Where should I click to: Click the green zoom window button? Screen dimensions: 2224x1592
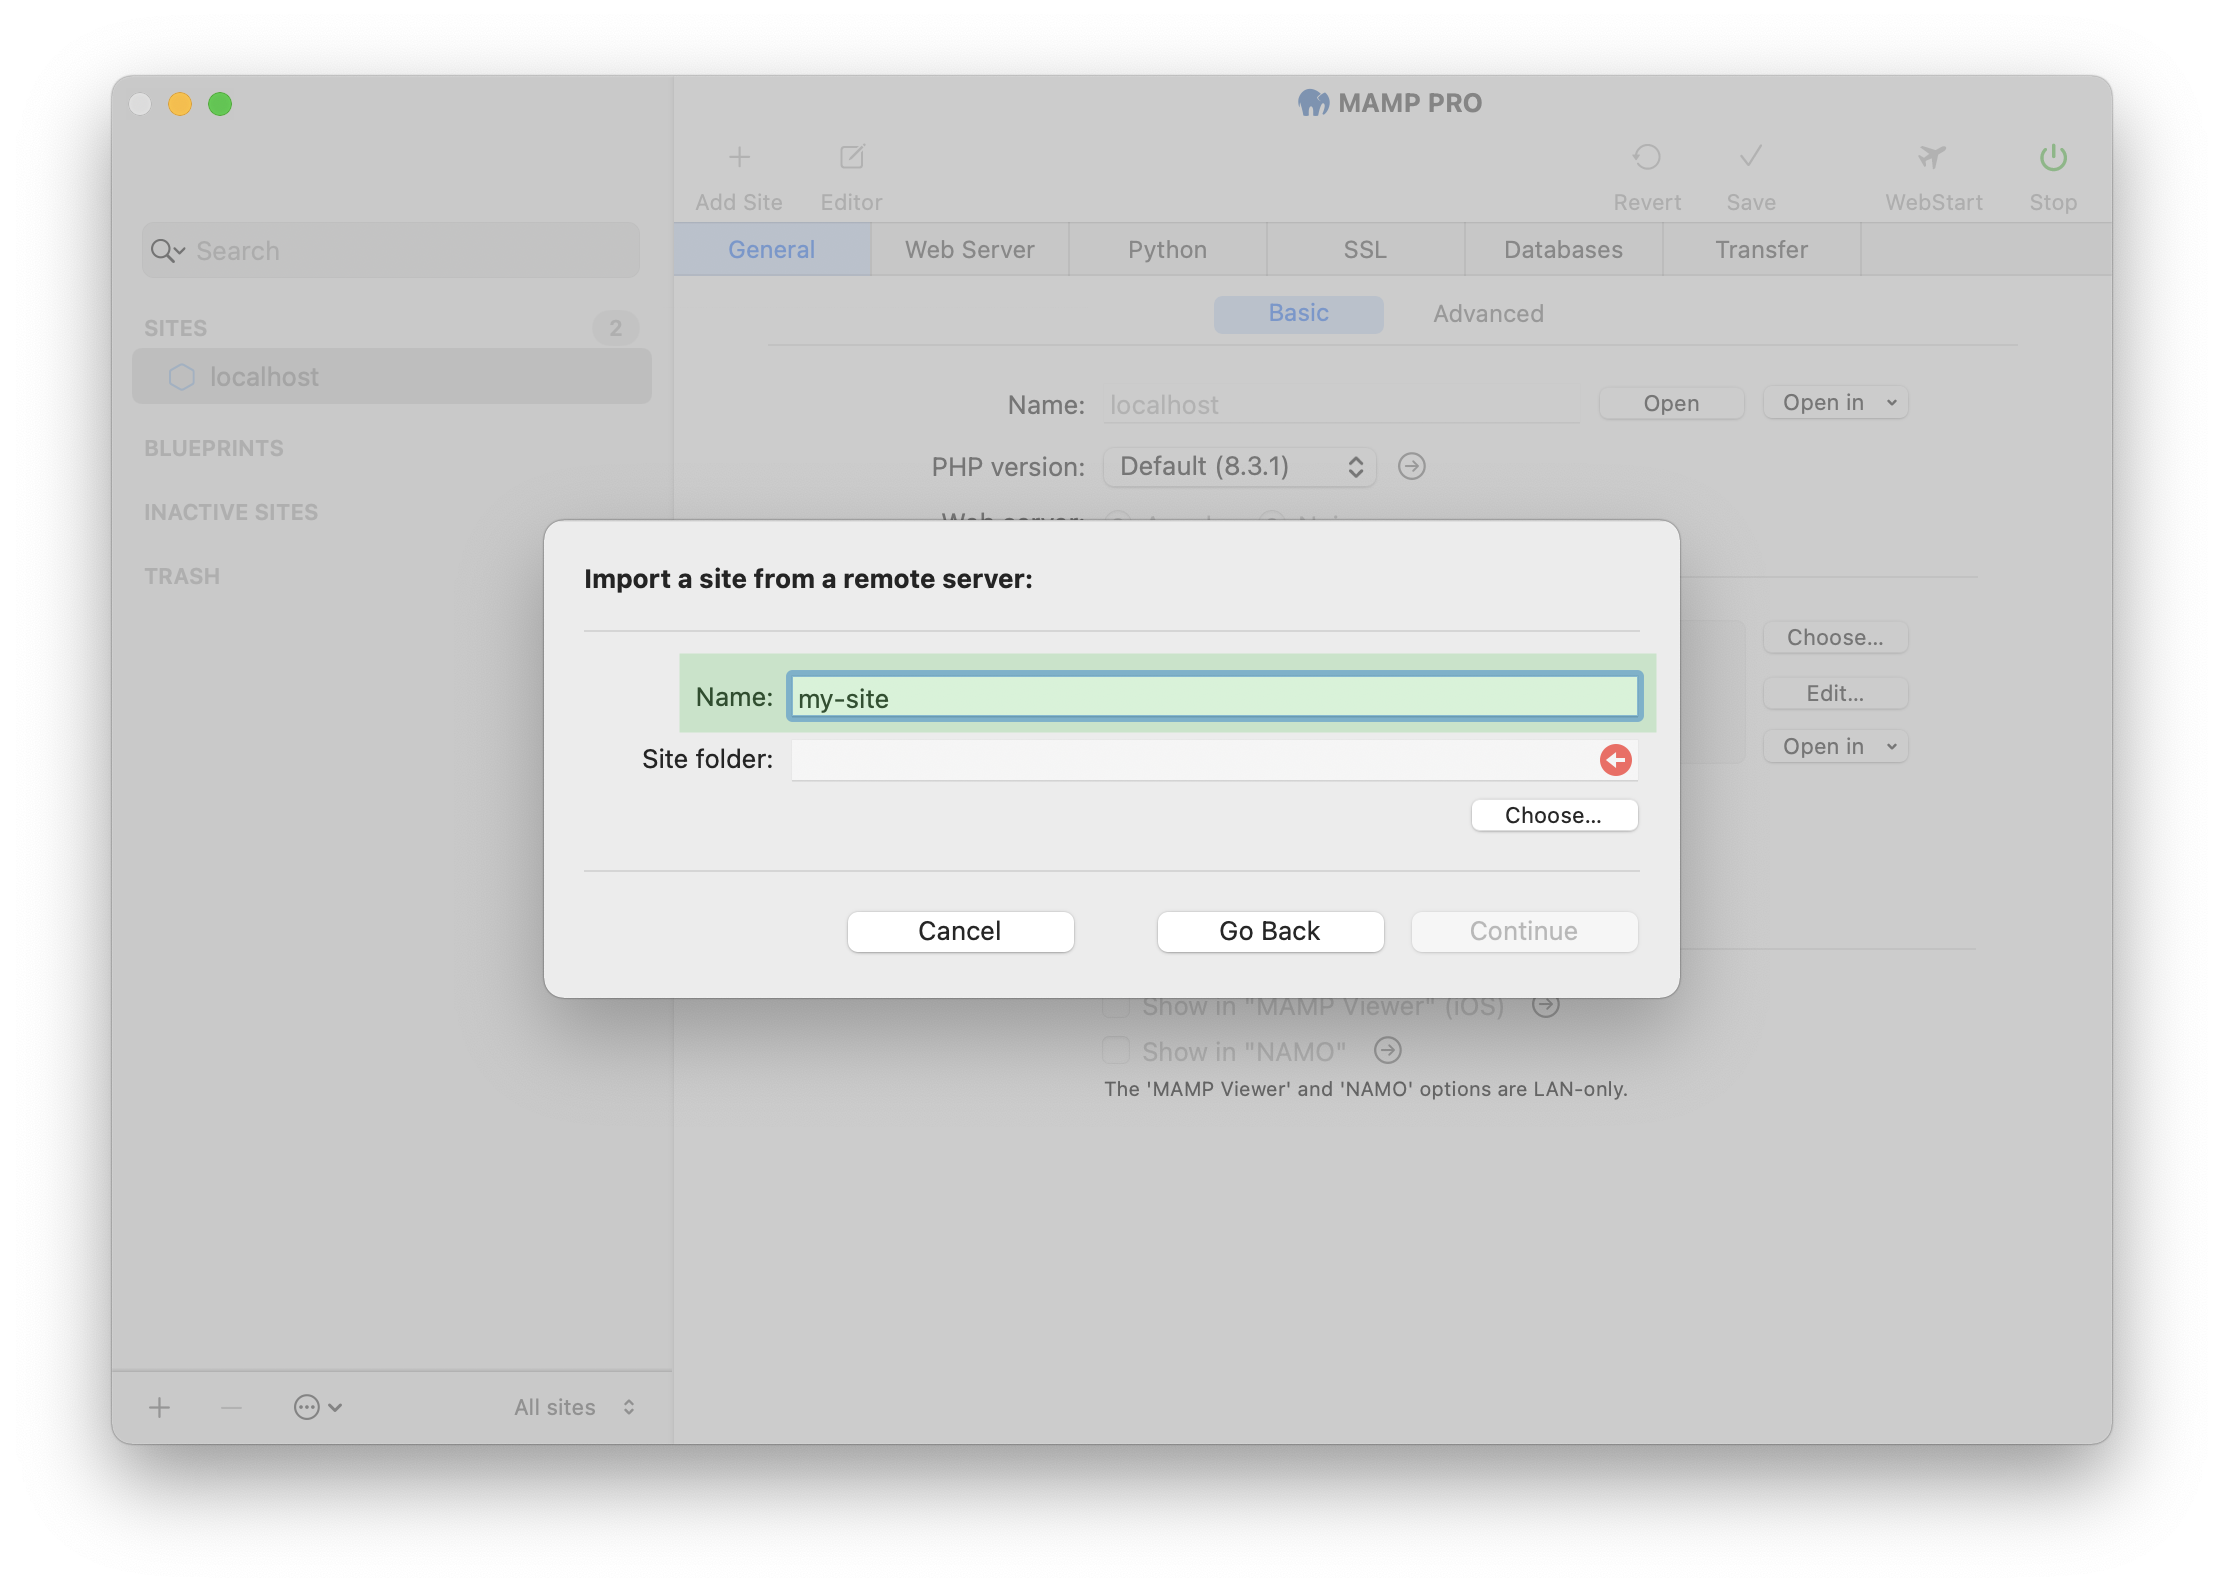tap(220, 104)
